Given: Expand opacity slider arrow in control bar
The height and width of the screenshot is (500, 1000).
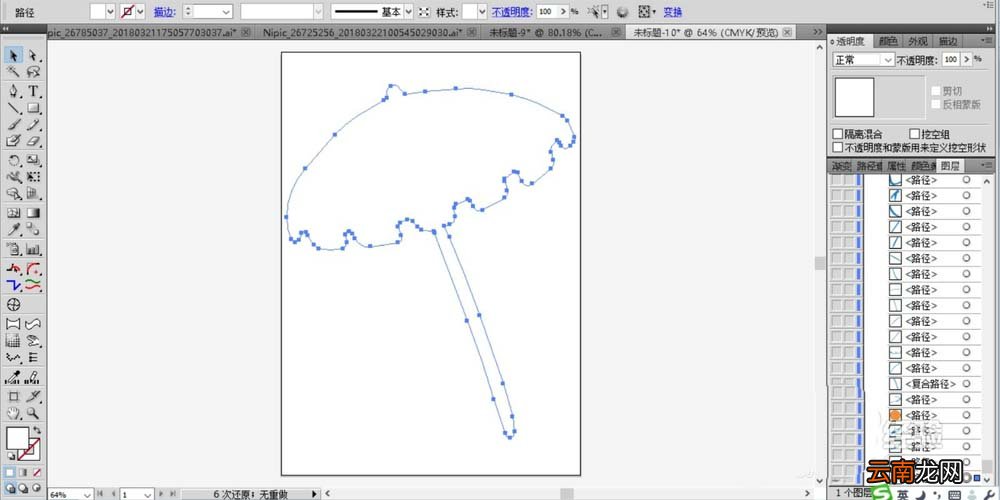Looking at the screenshot, I should tap(563, 11).
